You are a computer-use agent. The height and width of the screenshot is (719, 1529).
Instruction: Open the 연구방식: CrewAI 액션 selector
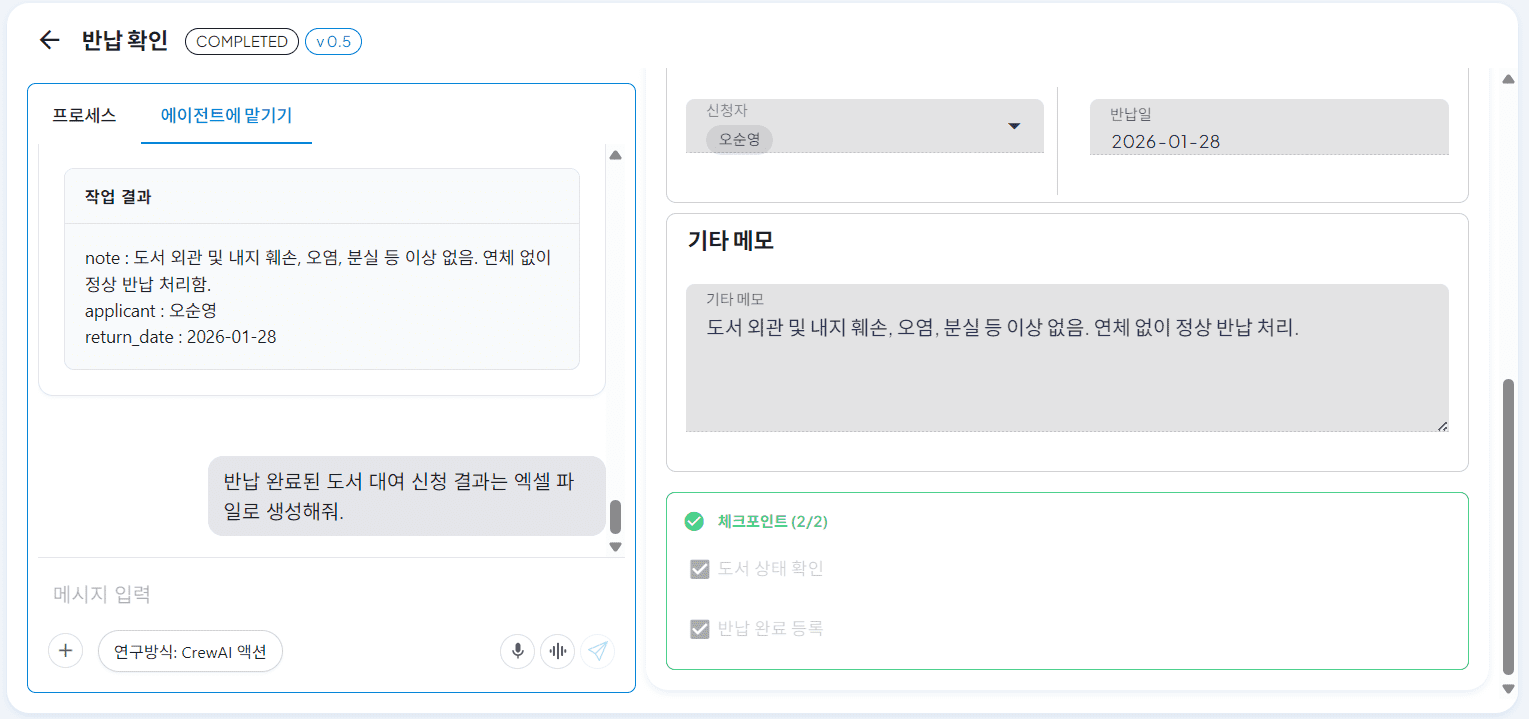(190, 651)
